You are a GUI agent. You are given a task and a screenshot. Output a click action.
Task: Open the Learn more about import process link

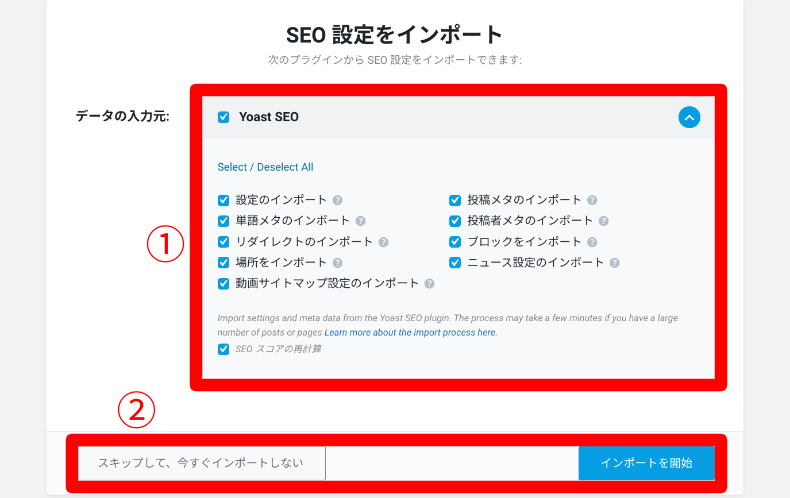tap(410, 332)
